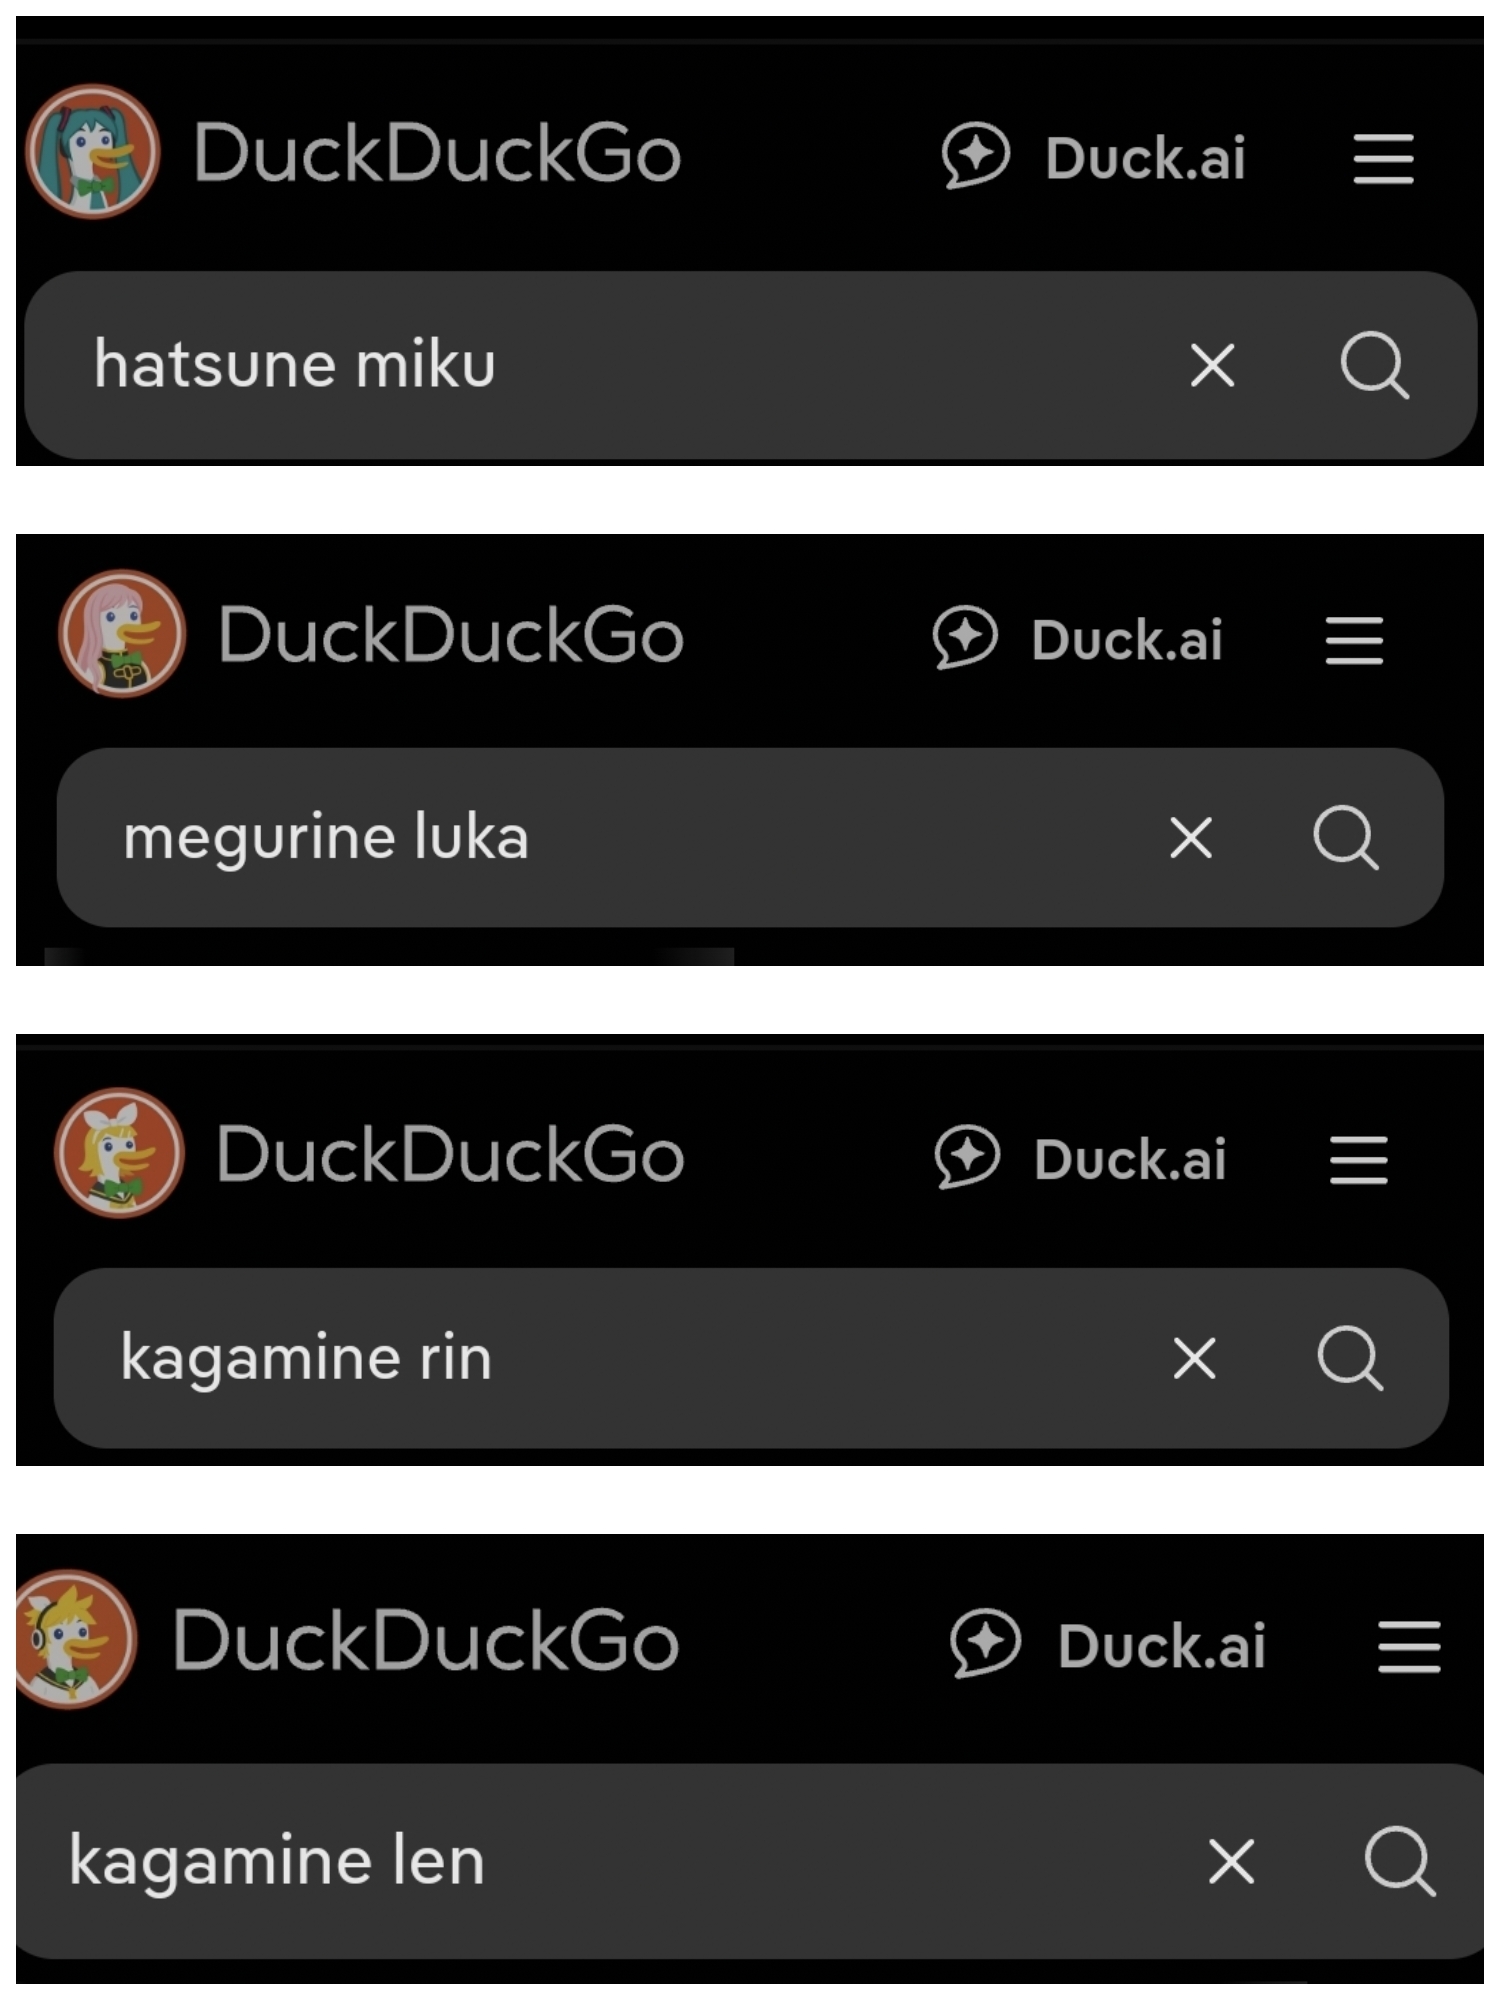The image size is (1500, 2000).
Task: Click the 'megurine luka' search input field
Action: (x=600, y=838)
